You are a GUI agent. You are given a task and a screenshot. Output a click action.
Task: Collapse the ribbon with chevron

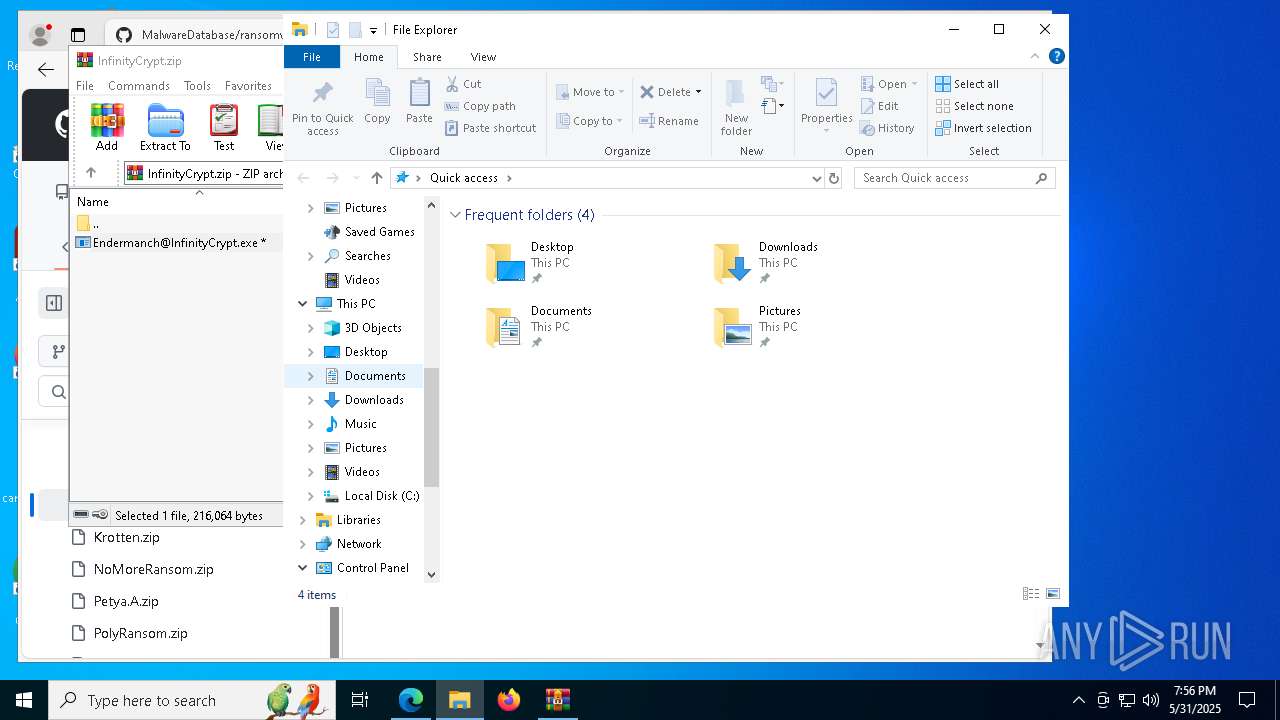1035,56
